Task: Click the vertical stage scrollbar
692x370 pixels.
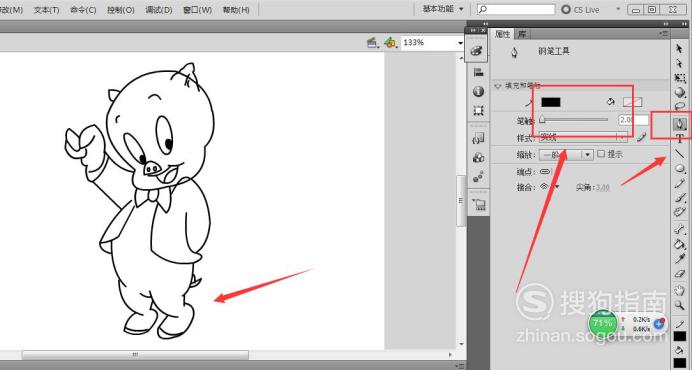Action: pyautogui.click(x=461, y=200)
